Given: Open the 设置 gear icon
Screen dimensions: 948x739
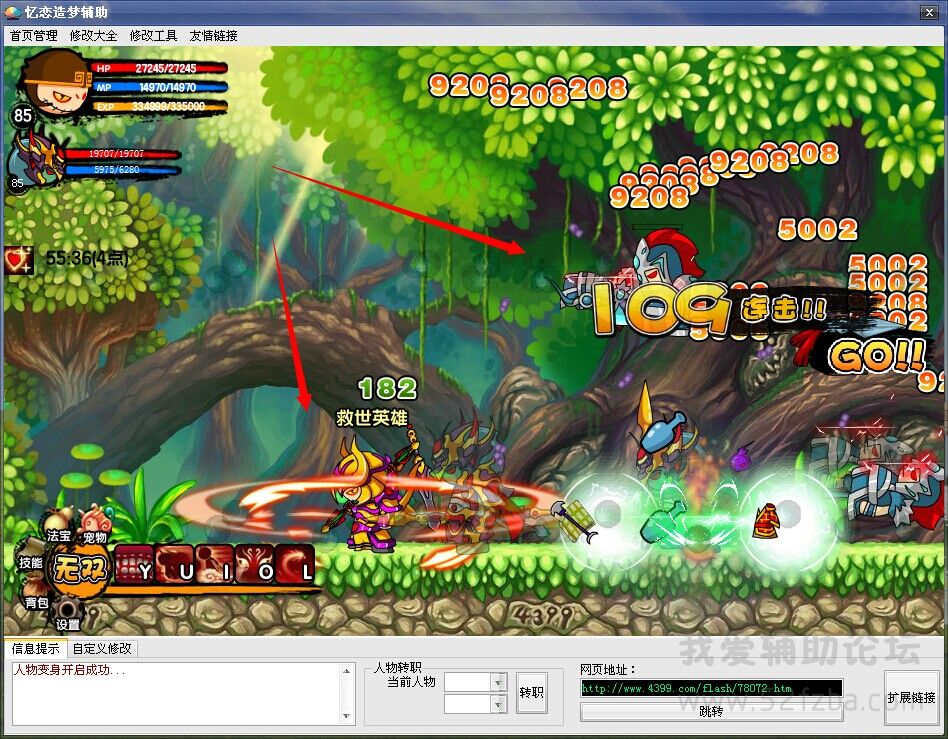Looking at the screenshot, I should [x=68, y=614].
